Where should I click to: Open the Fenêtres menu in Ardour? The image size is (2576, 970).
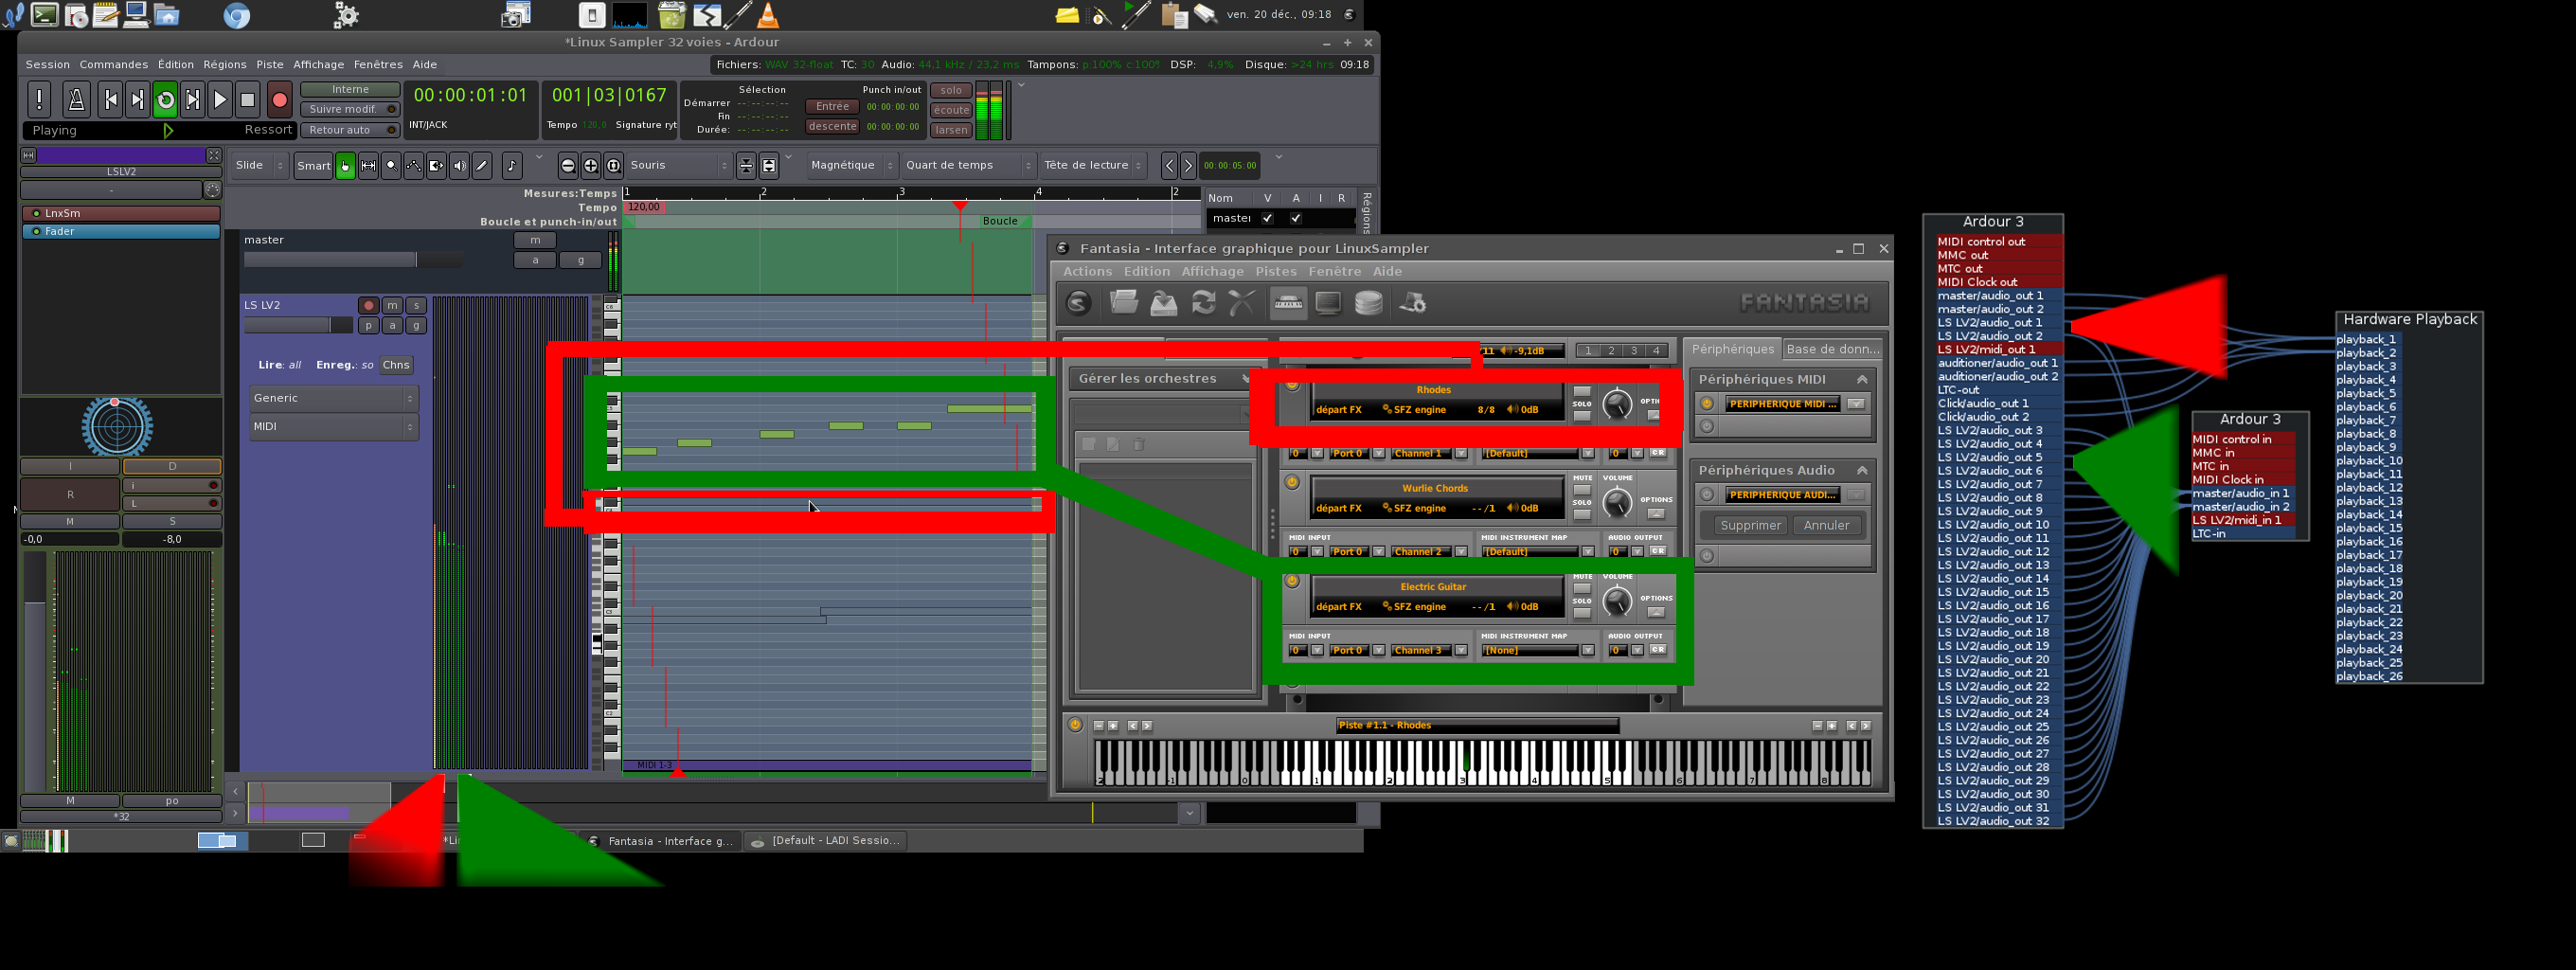pos(378,65)
